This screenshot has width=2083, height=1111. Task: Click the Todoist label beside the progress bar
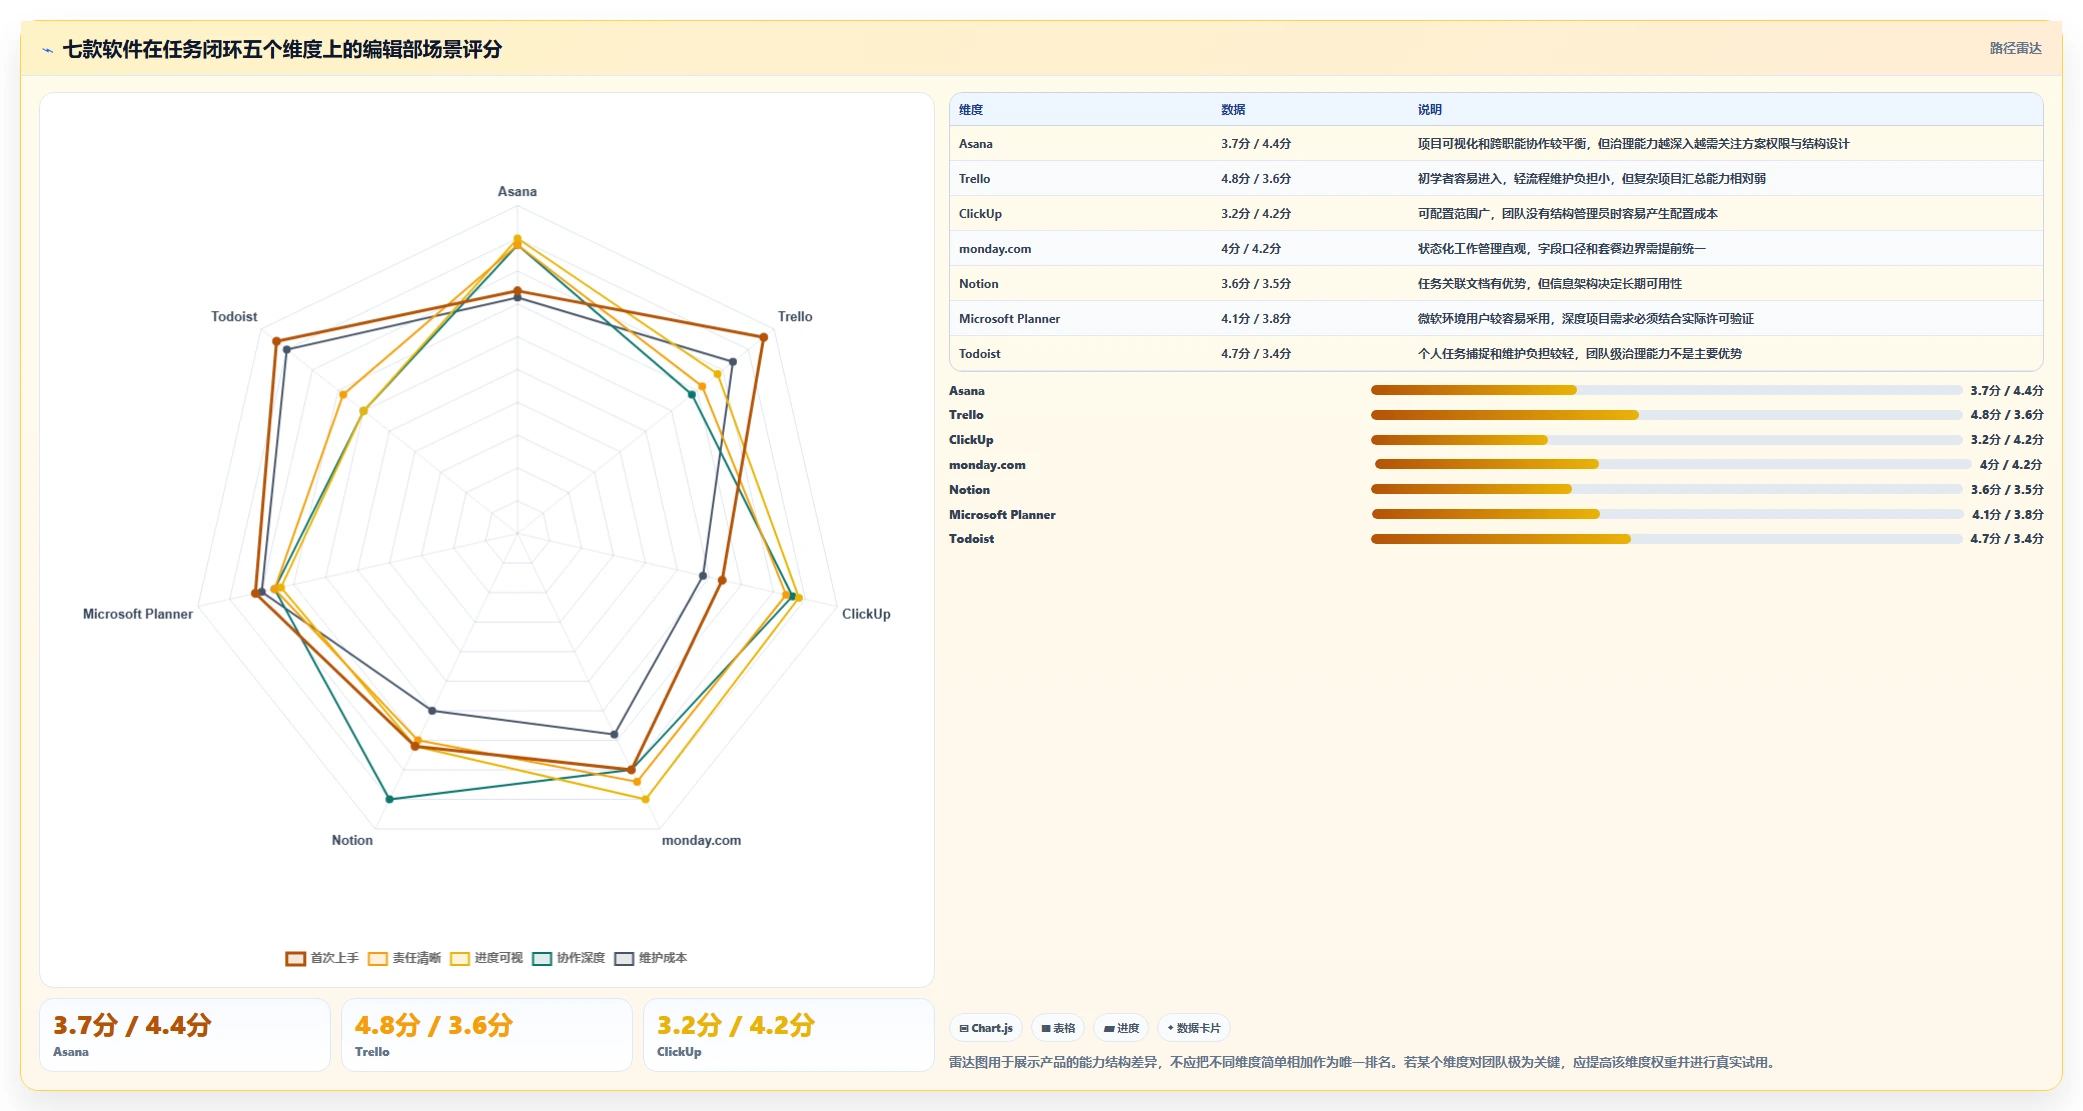(x=971, y=539)
